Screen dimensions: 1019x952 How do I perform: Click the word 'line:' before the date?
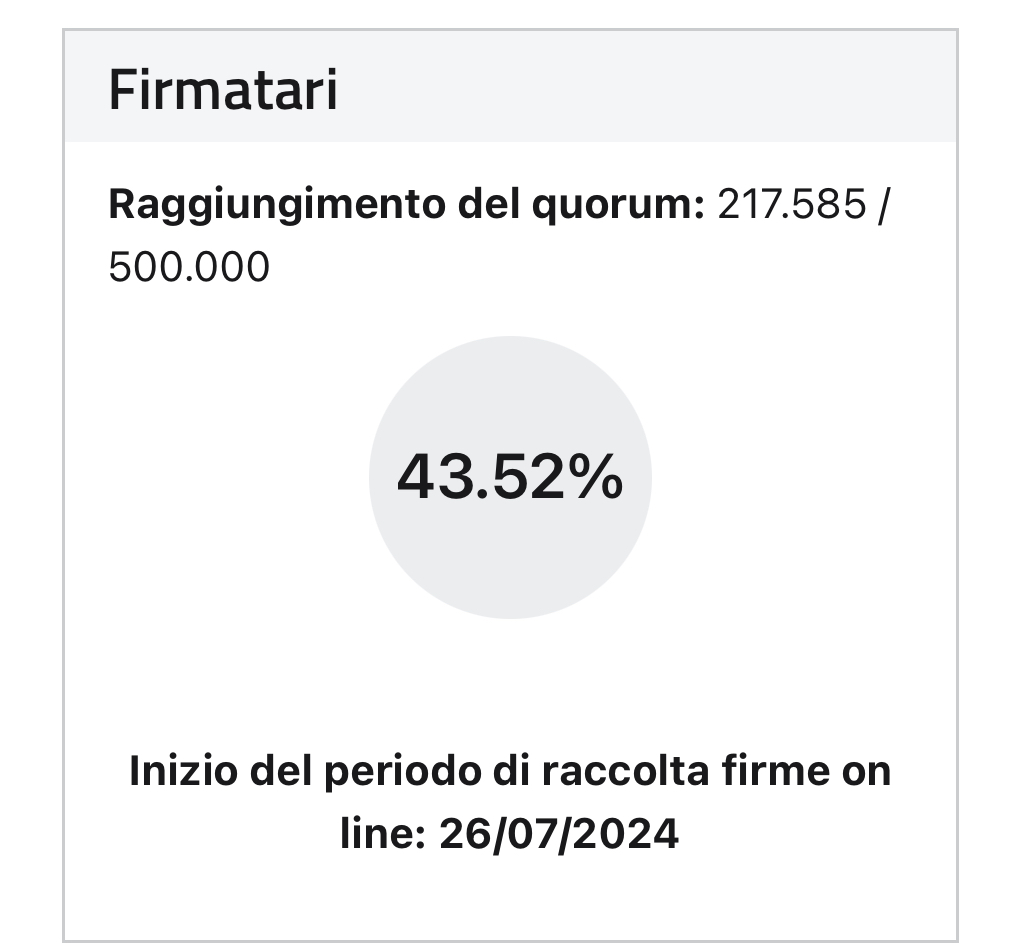pos(383,834)
